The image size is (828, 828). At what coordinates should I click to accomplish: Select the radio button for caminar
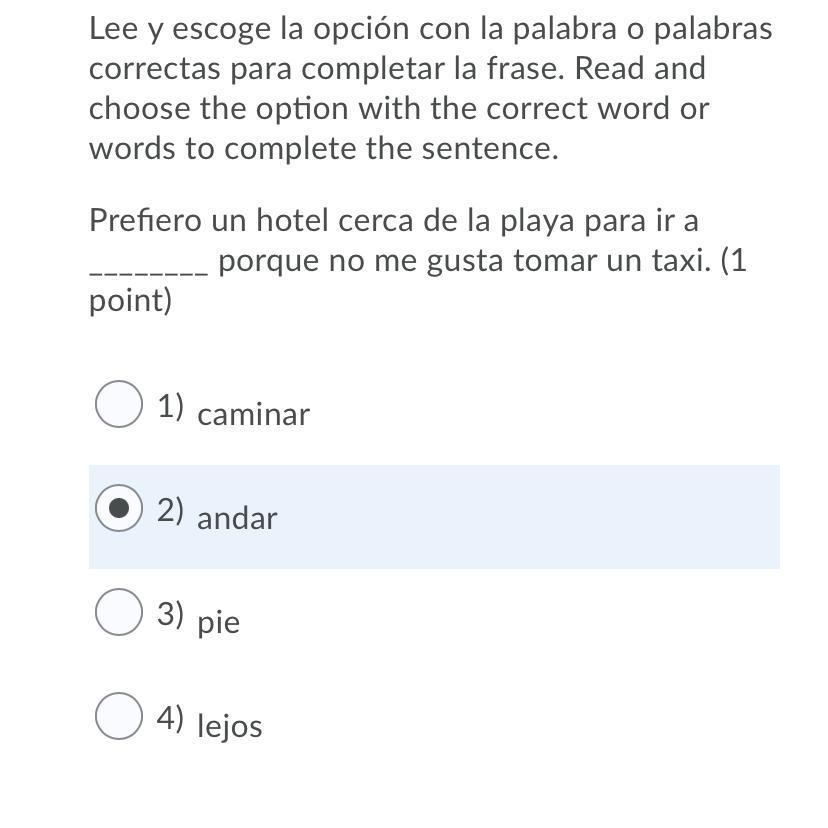click(x=119, y=404)
